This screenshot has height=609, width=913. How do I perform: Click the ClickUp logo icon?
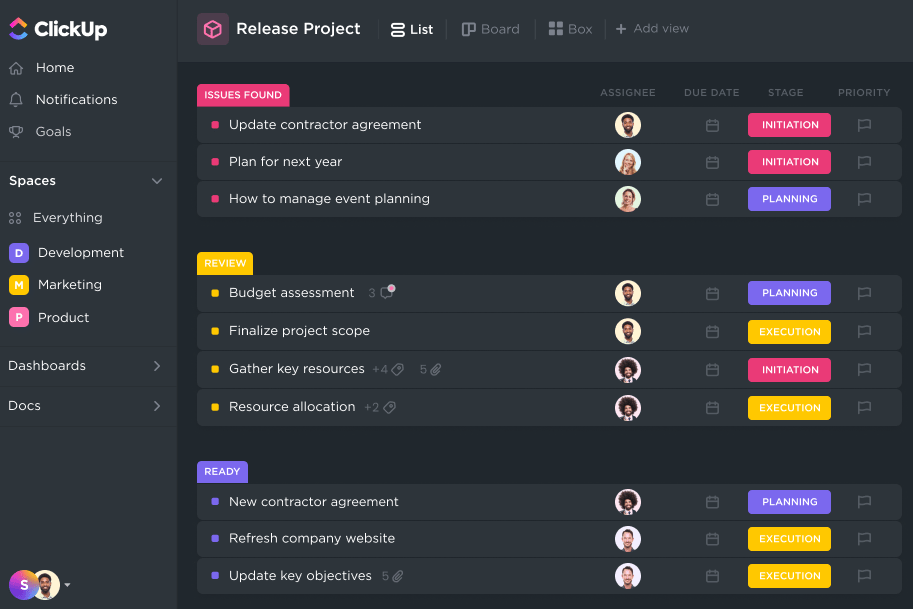pyautogui.click(x=19, y=29)
